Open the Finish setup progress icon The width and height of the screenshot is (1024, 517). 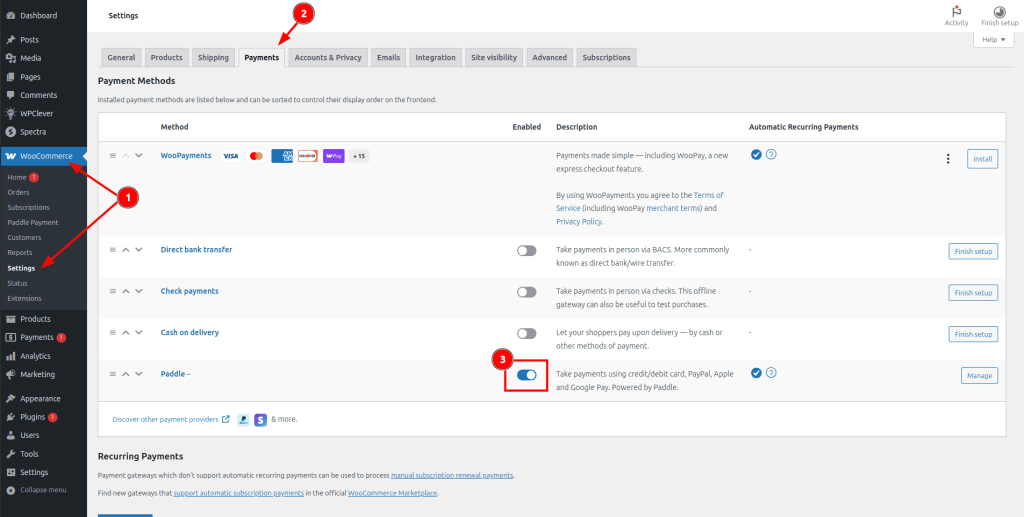pyautogui.click(x=999, y=12)
